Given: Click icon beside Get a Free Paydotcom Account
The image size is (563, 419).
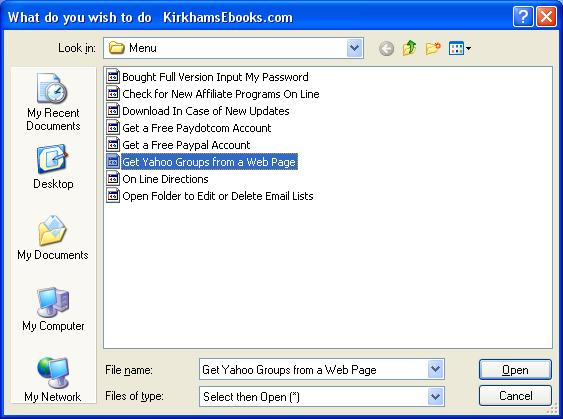Looking at the screenshot, I should pyautogui.click(x=113, y=127).
